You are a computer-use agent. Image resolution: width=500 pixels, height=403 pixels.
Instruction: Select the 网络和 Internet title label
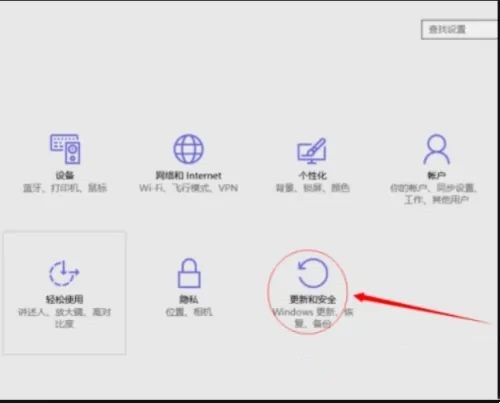click(x=188, y=175)
